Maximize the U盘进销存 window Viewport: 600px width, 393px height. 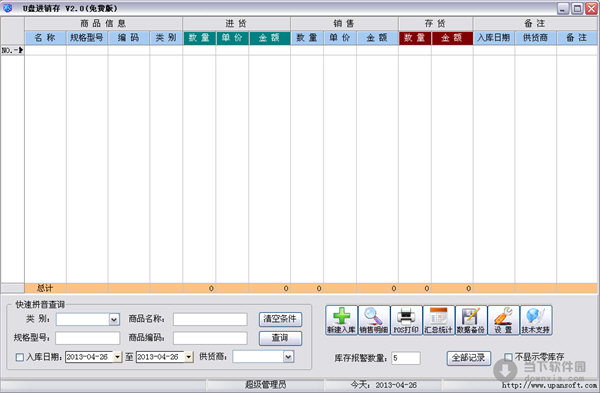tap(577, 8)
